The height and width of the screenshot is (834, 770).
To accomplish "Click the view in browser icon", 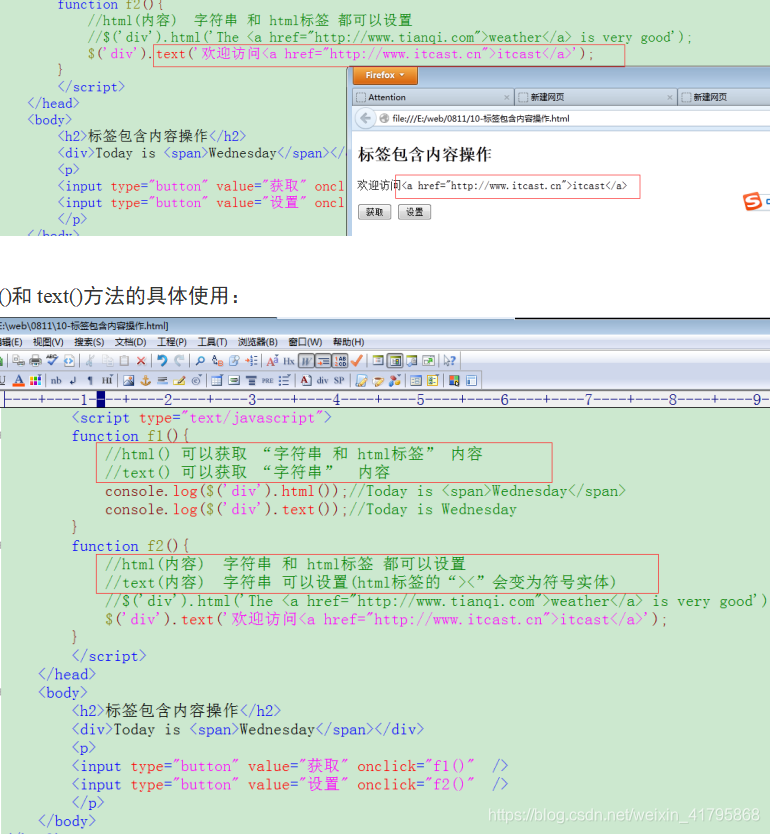I will (x=69, y=361).
